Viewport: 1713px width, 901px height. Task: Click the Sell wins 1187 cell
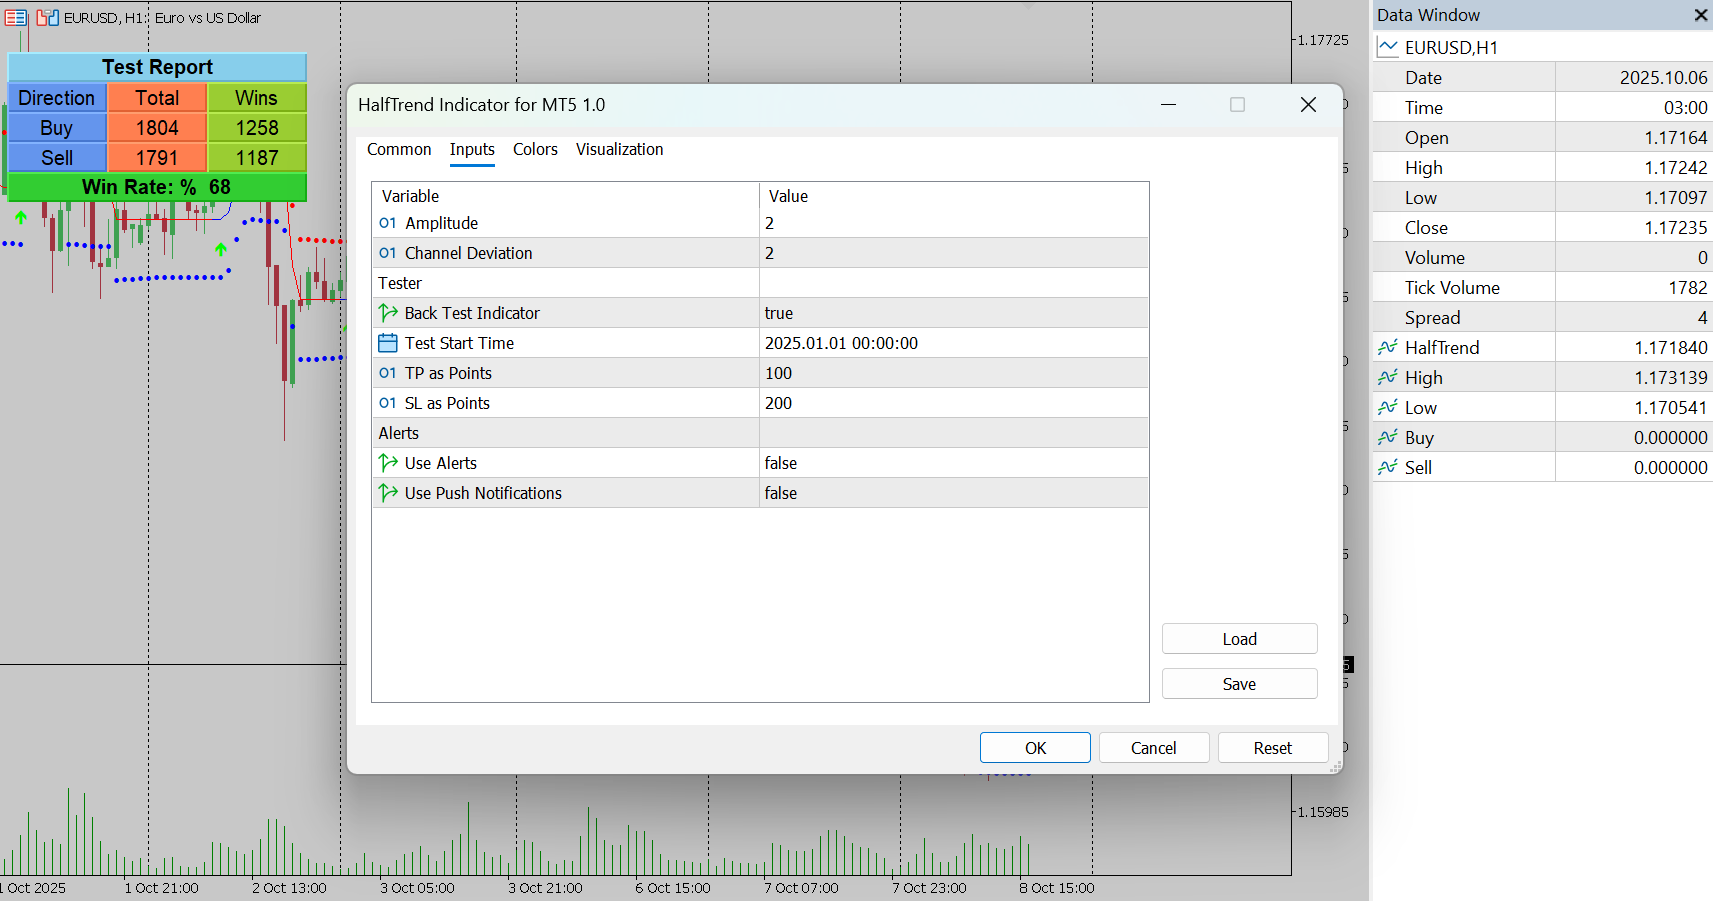tap(257, 158)
